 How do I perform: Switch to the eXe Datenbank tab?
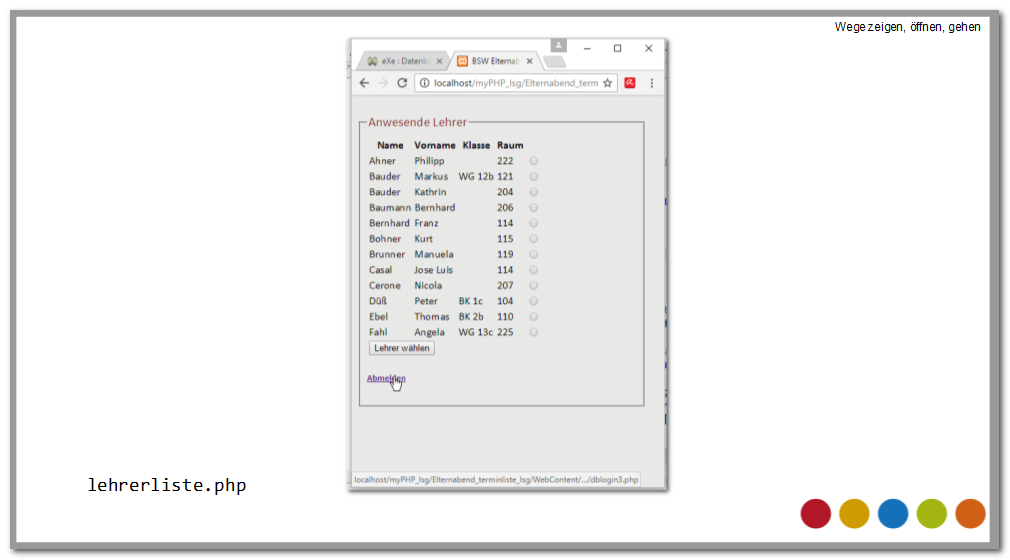point(400,61)
